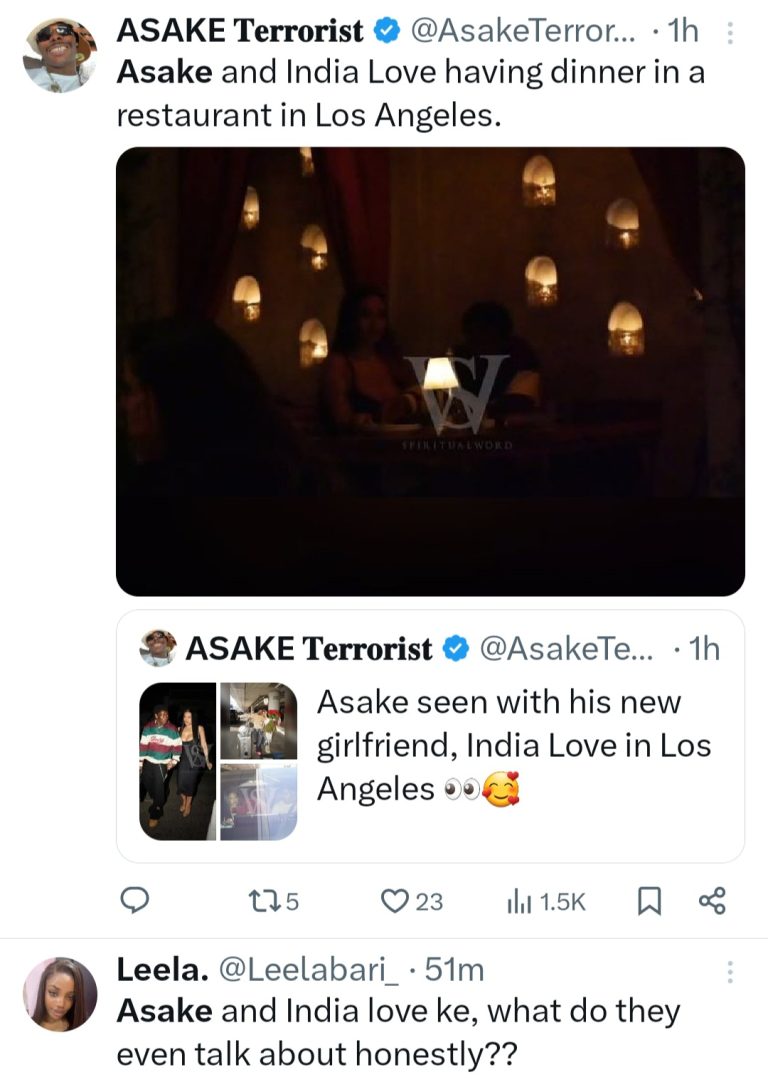The height and width of the screenshot is (1082, 768).
Task: Open ASAKE Terrorist display name link
Action: [x=240, y=32]
